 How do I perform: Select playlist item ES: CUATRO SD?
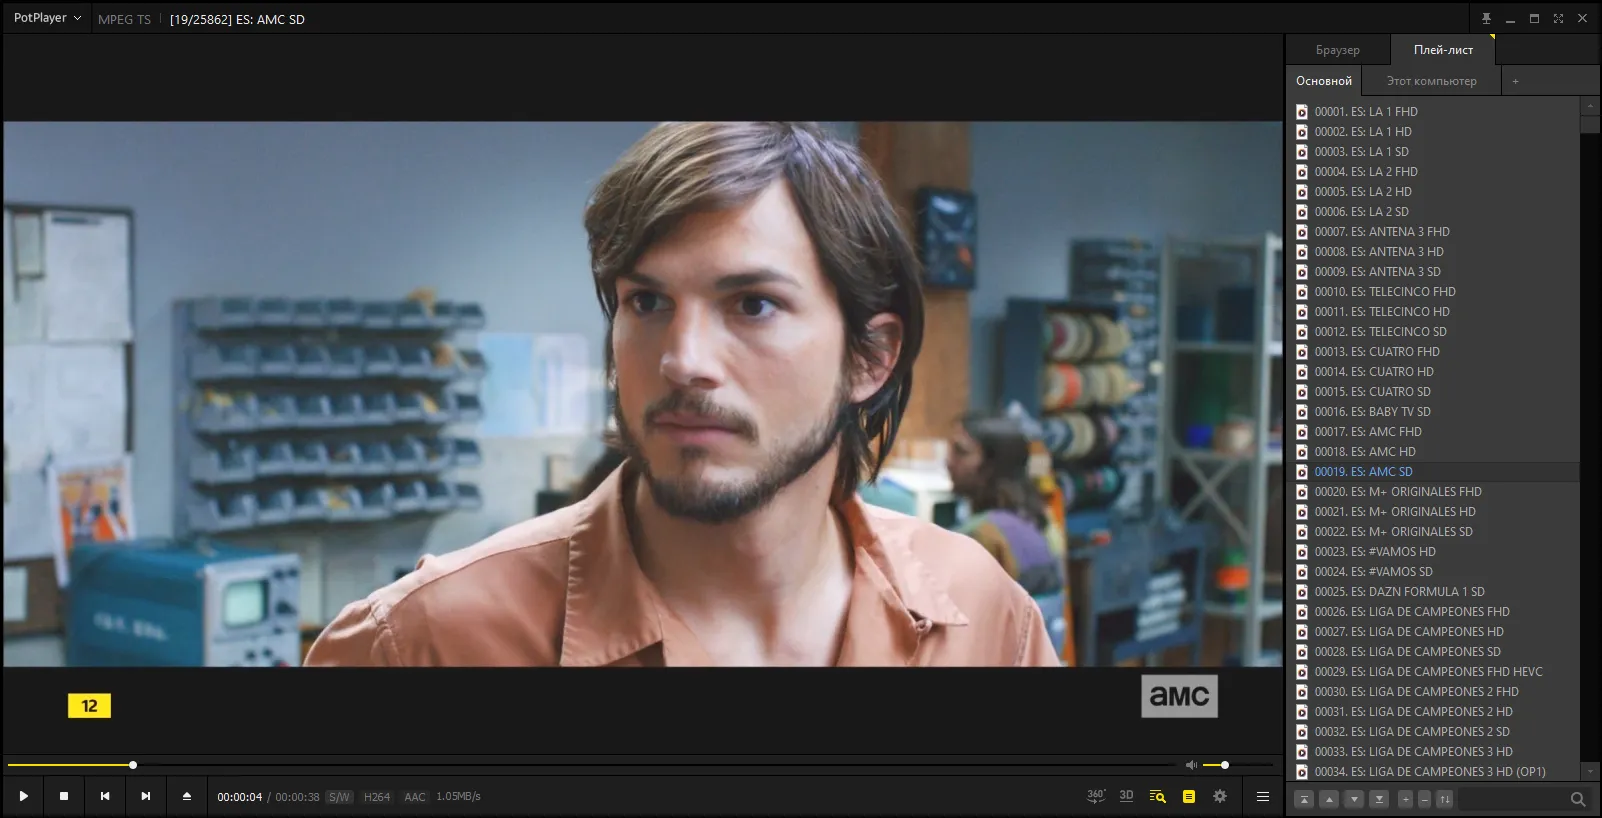1434,392
